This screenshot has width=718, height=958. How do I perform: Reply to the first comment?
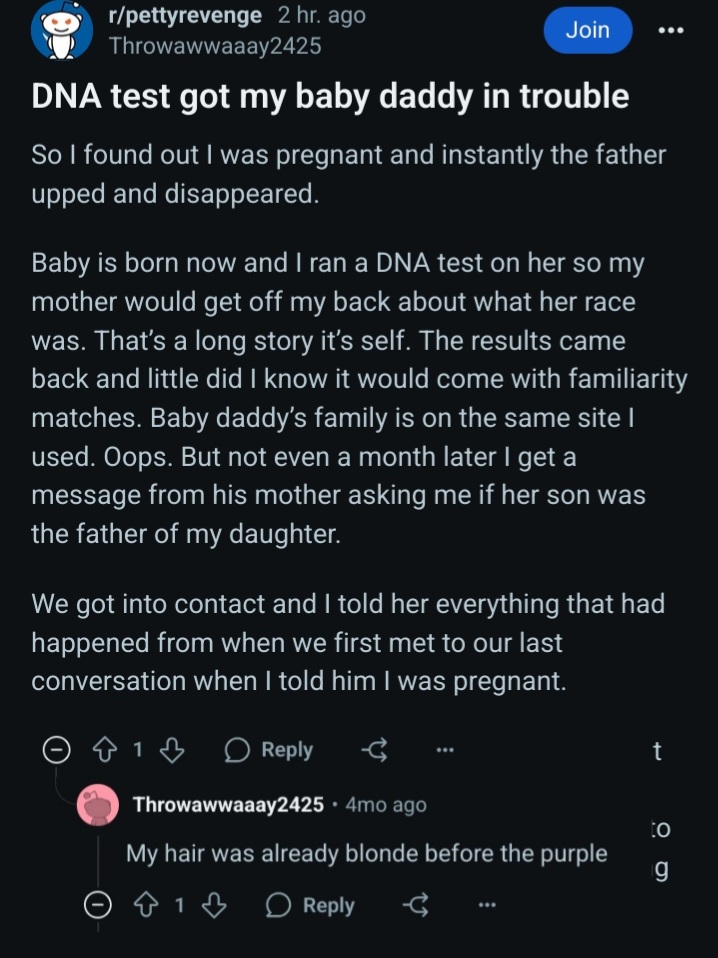click(x=269, y=750)
